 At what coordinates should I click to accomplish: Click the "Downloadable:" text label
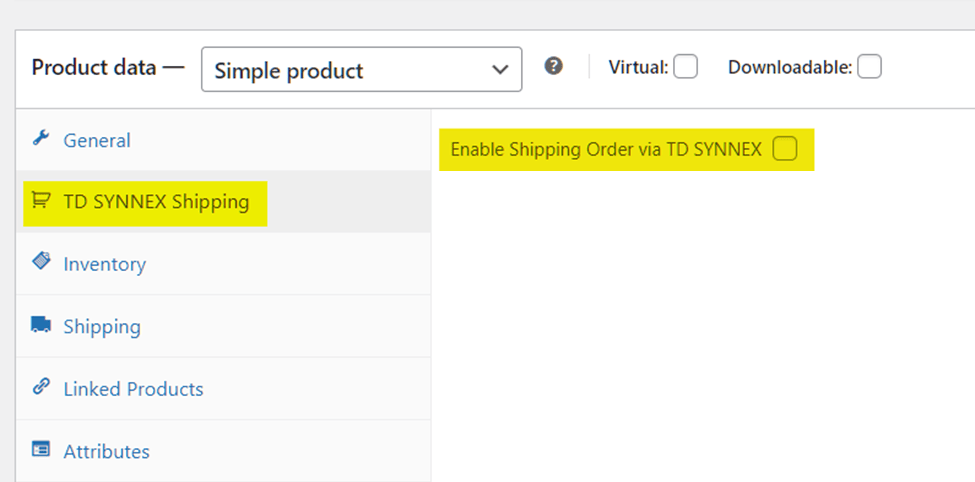coord(789,67)
